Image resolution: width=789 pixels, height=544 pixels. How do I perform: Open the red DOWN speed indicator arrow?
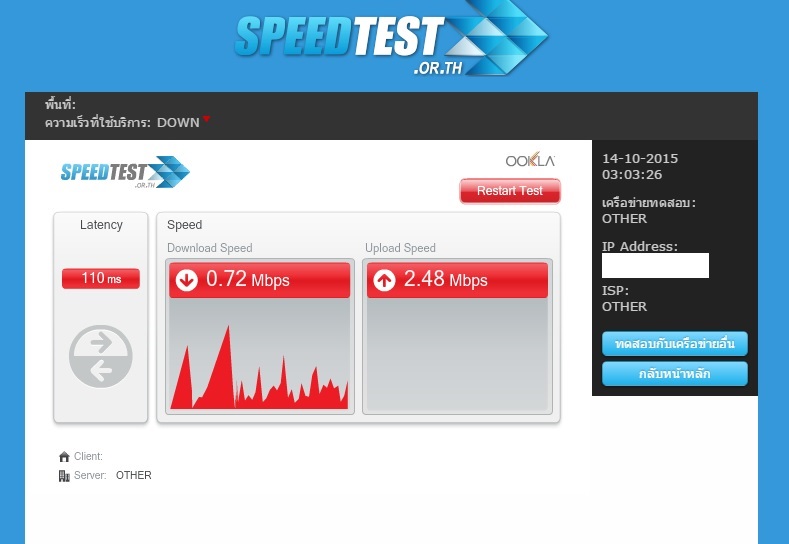click(x=206, y=119)
